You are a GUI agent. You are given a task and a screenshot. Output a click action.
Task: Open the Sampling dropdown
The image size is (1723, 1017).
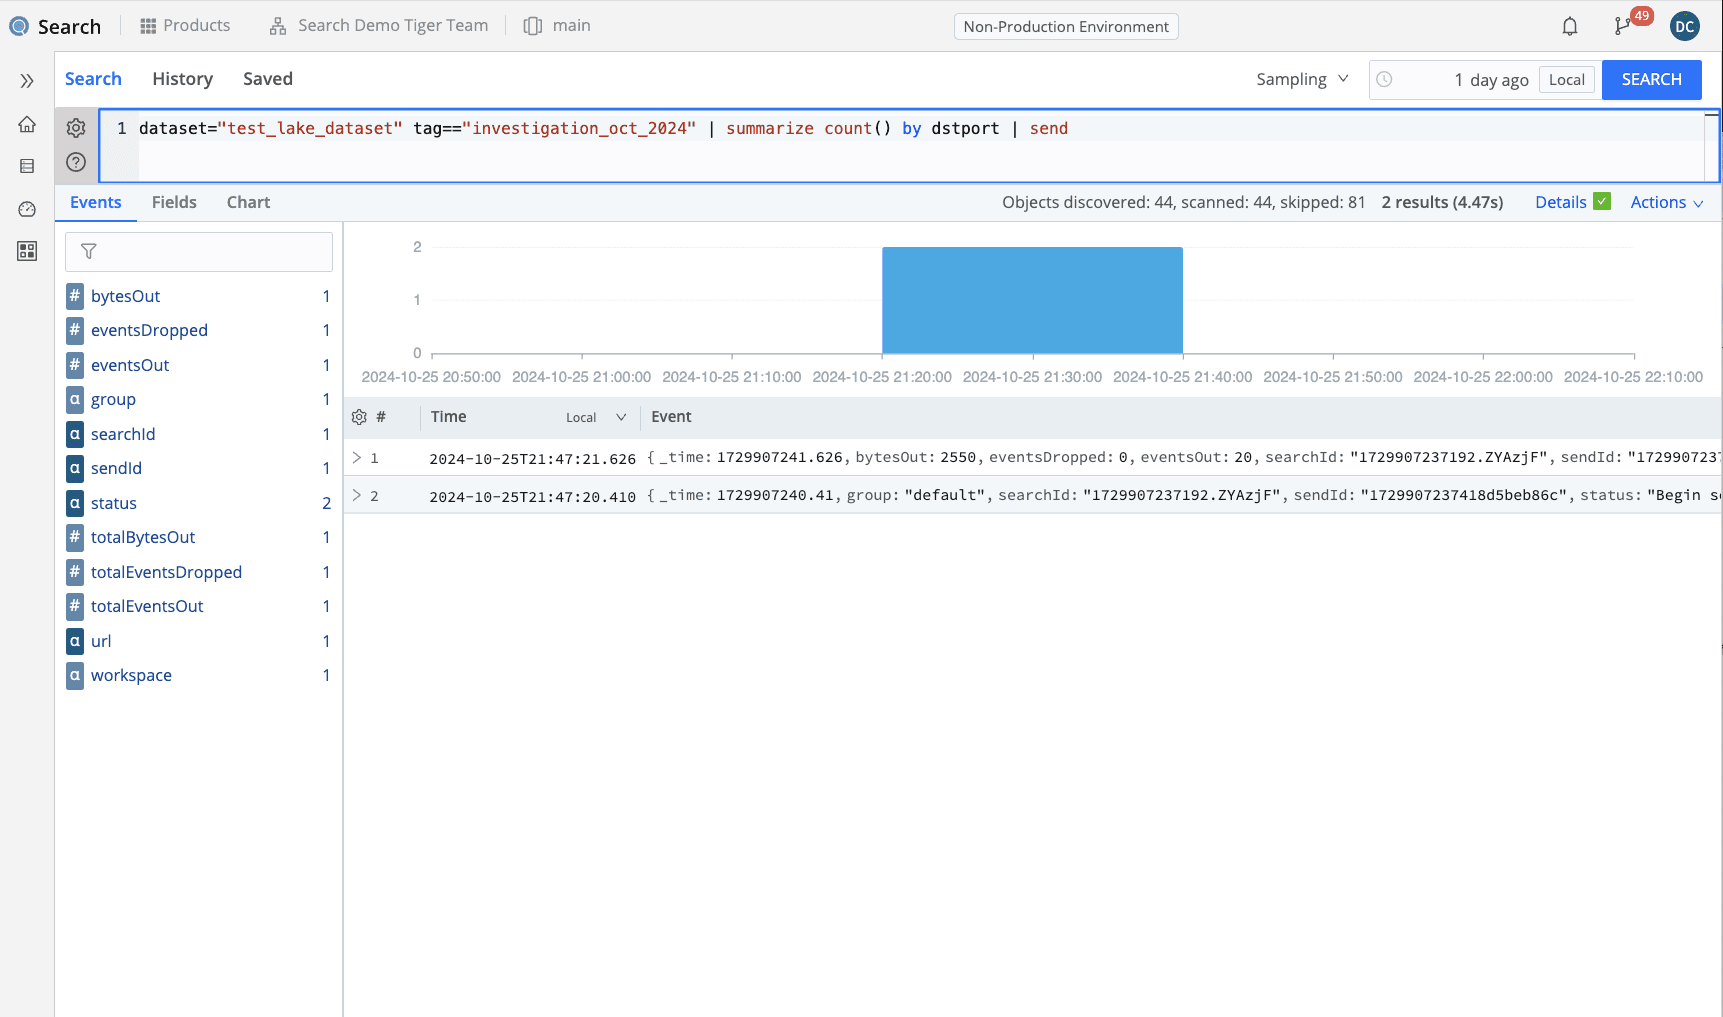[x=1302, y=79]
